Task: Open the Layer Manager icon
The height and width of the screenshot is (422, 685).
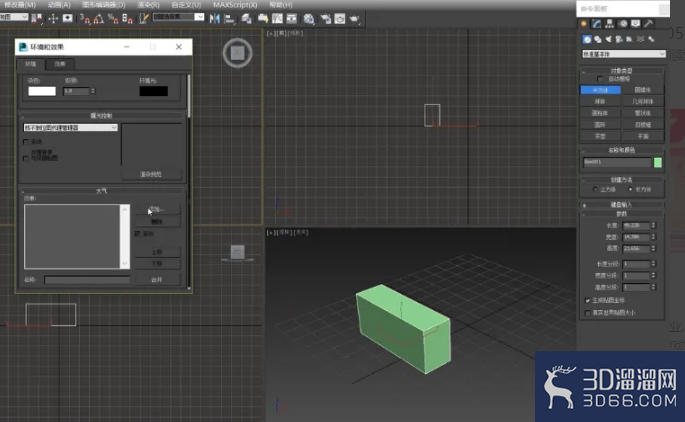Action: point(246,18)
